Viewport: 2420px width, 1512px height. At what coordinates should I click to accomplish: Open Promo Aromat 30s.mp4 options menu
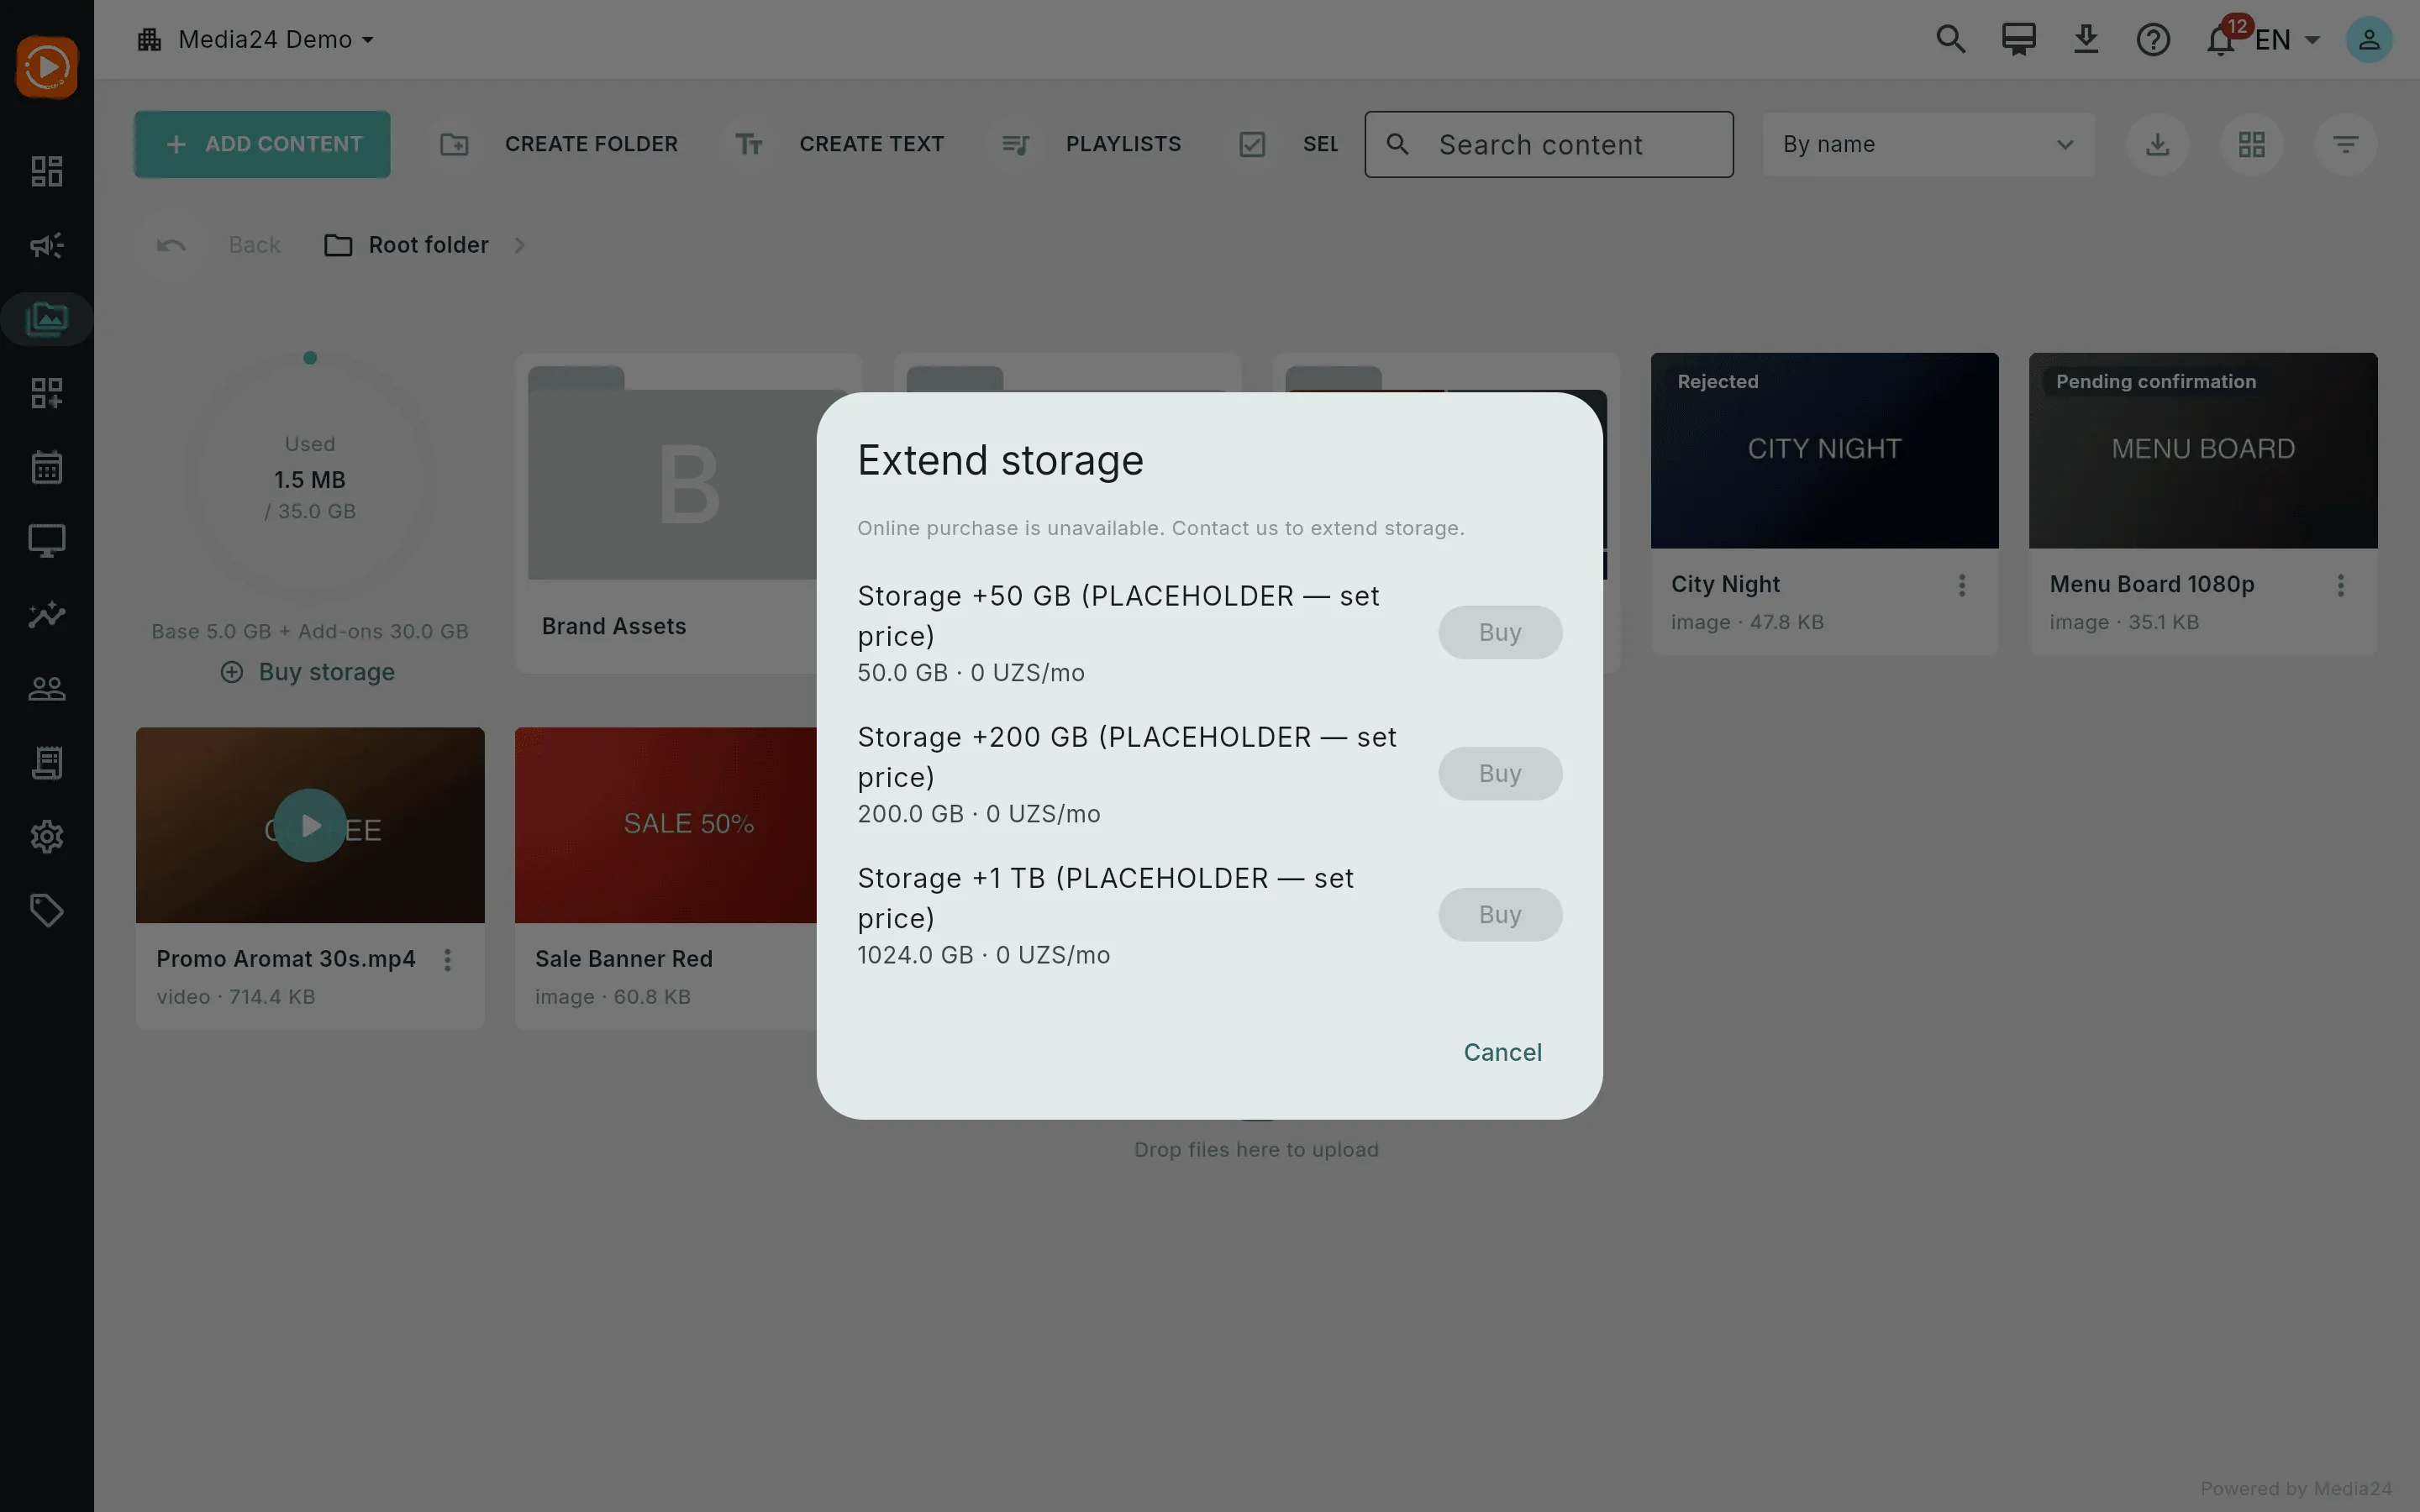(448, 960)
